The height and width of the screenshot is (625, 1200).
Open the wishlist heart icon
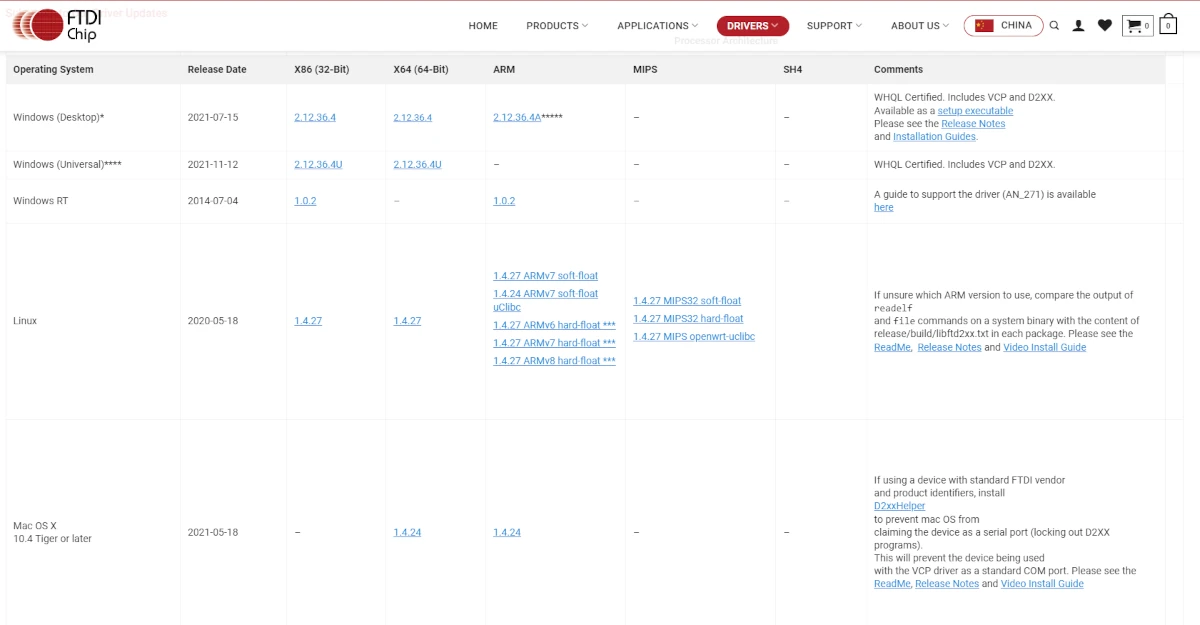point(1104,26)
